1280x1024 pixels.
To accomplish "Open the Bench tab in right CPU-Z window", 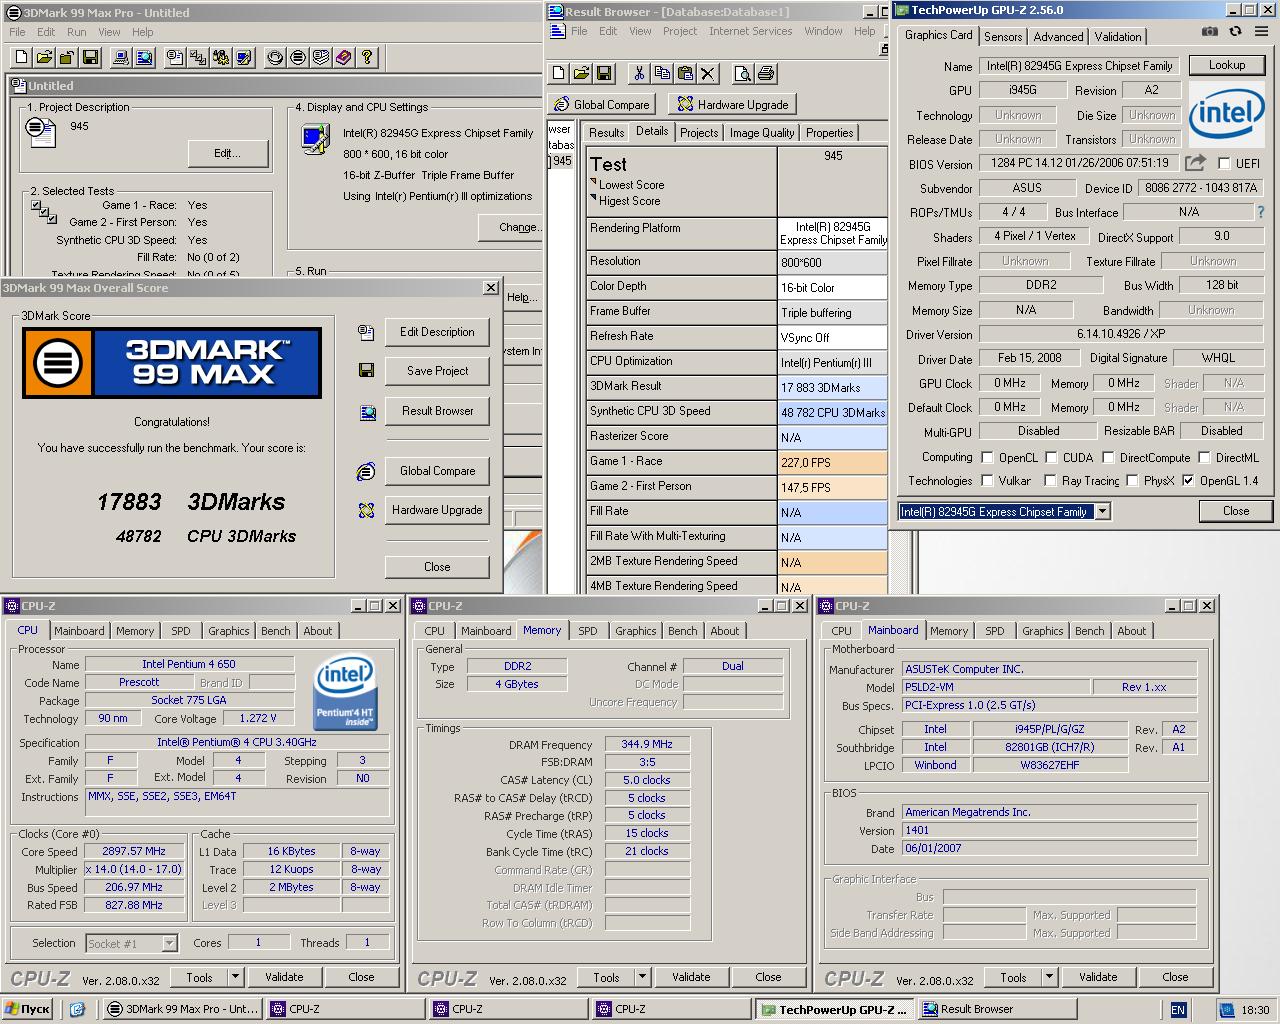I will pos(1090,631).
